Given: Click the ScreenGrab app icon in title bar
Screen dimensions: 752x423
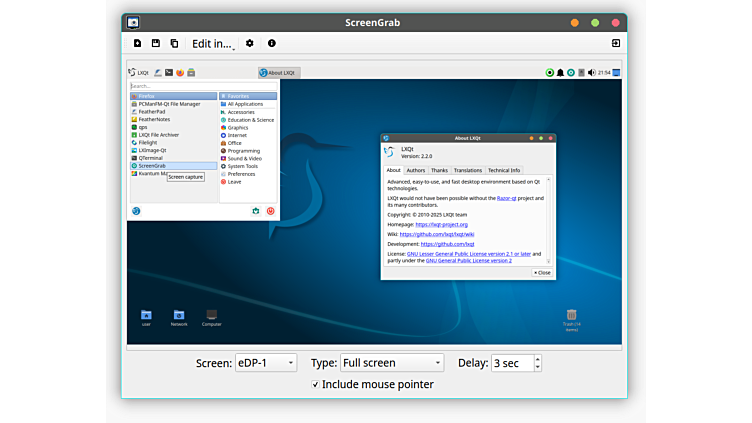Looking at the screenshot, I should 133,22.
